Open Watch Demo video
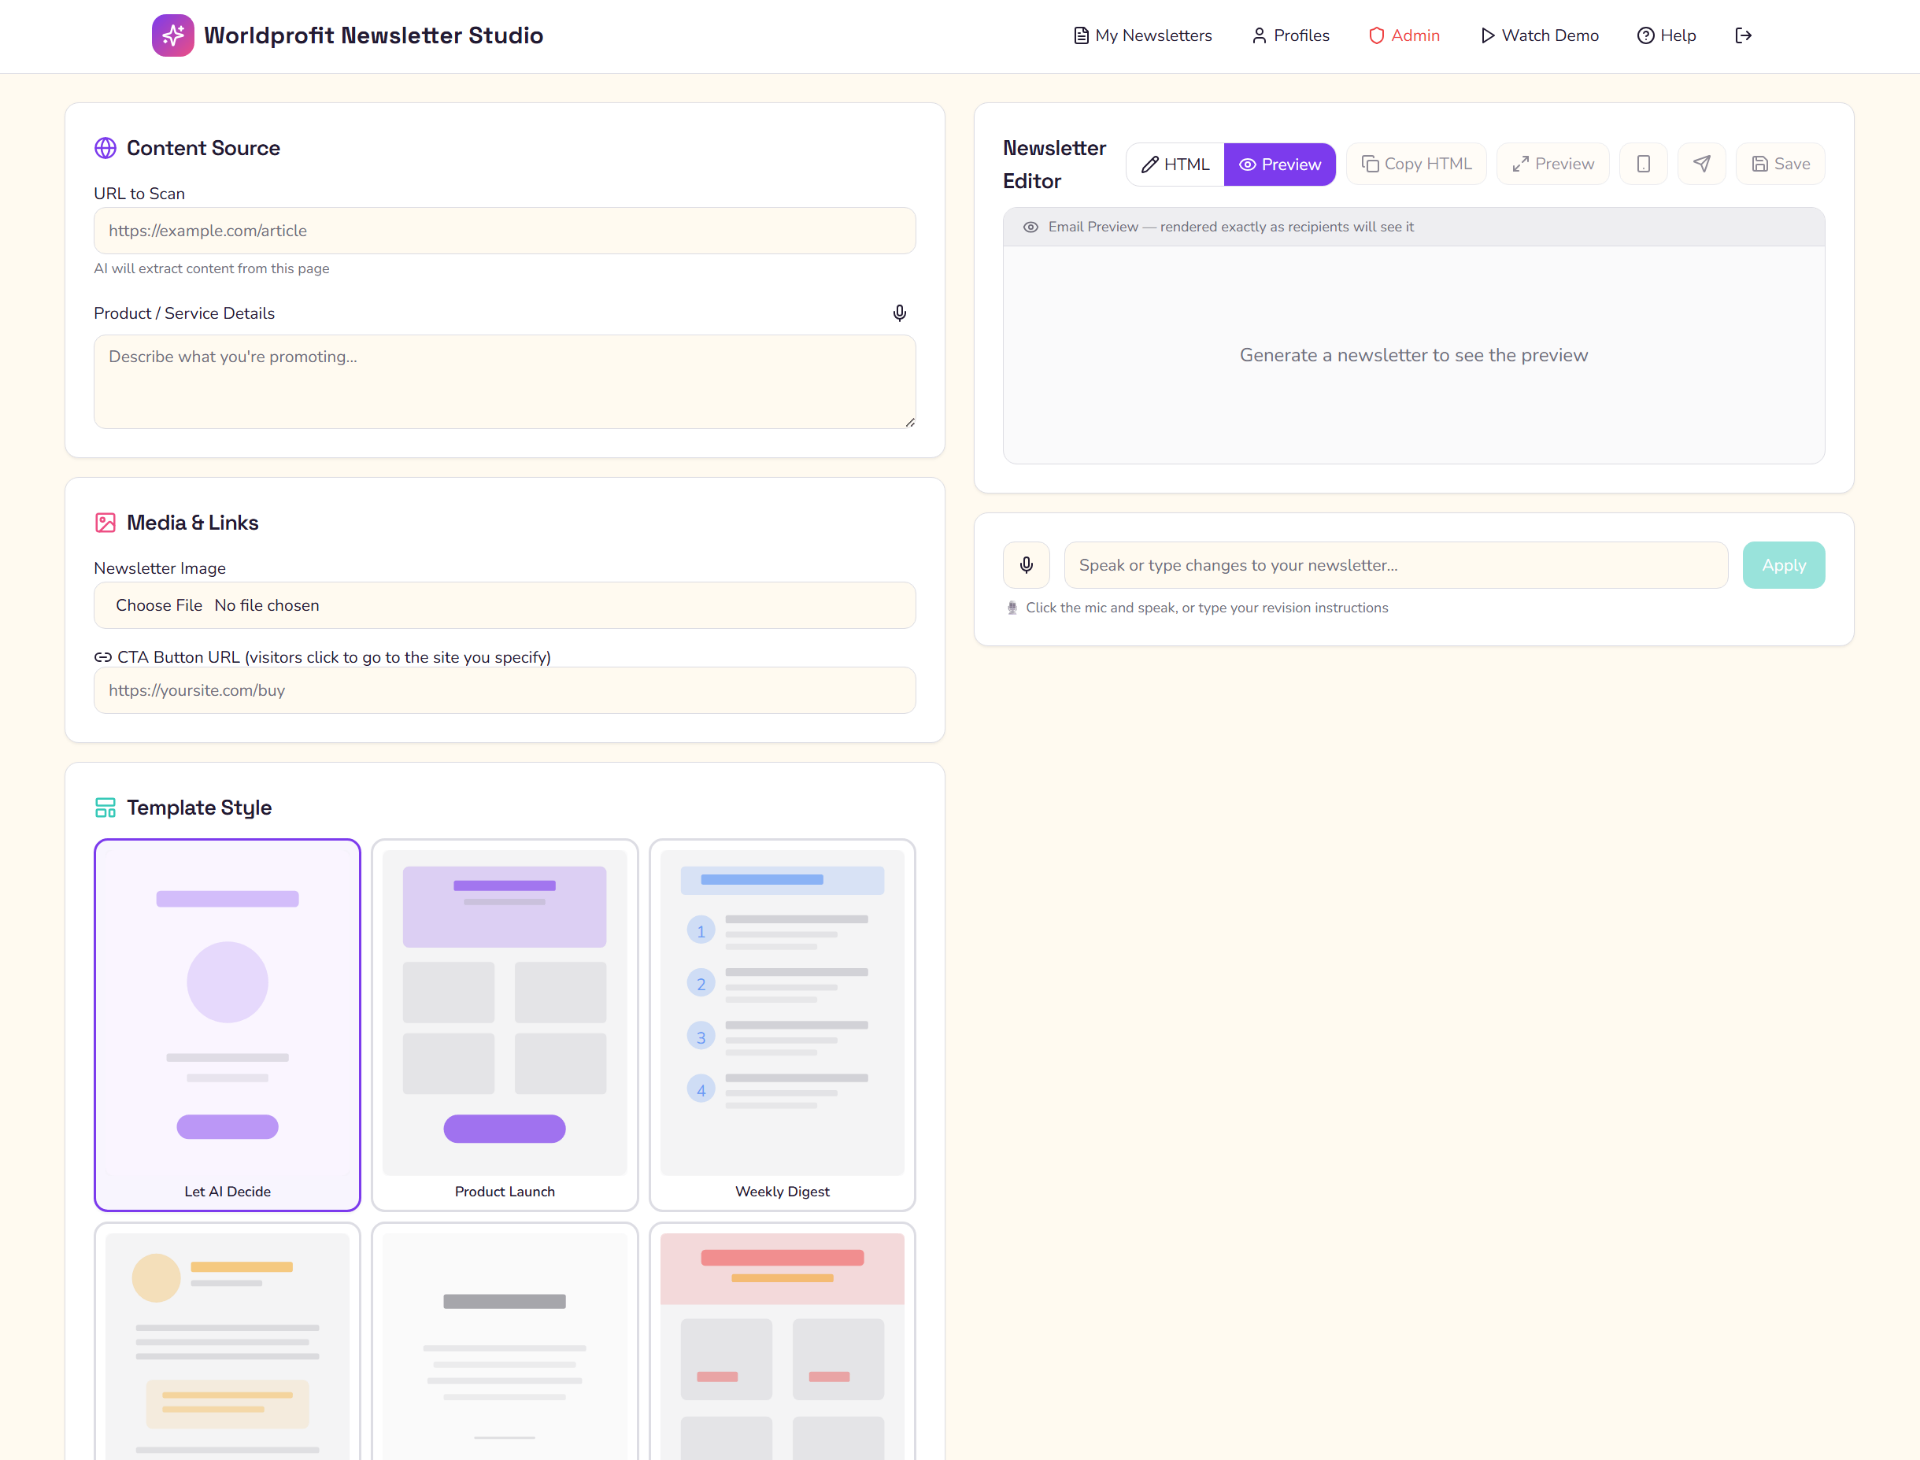The height and width of the screenshot is (1460, 1920). tap(1540, 35)
